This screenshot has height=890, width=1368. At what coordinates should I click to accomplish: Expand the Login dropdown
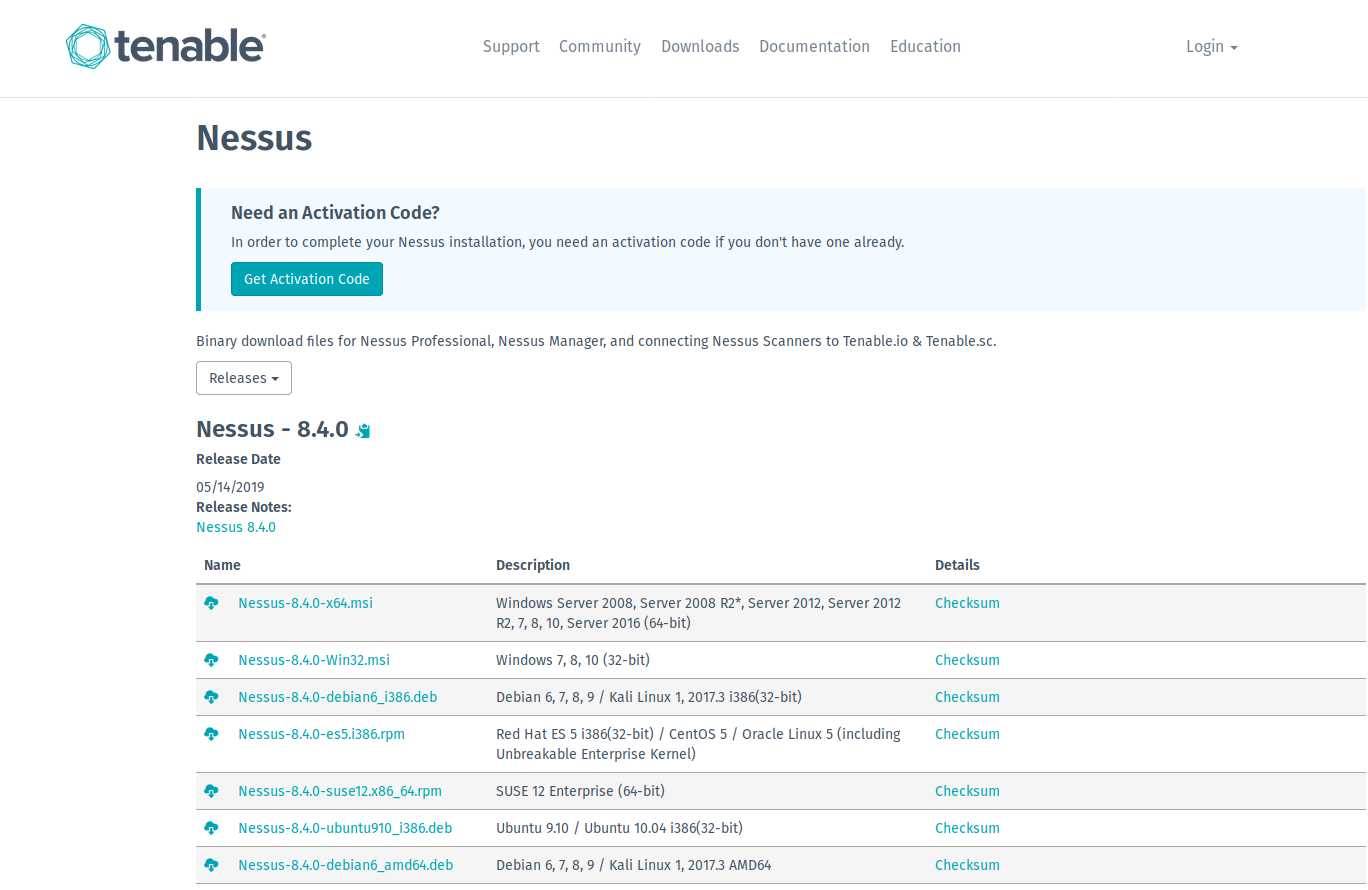[x=1212, y=46]
